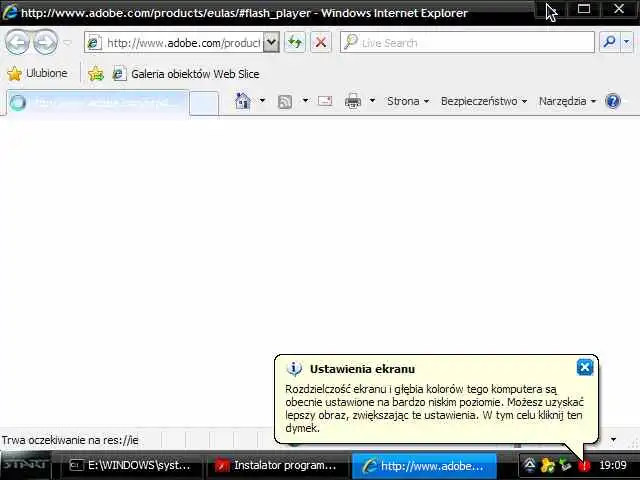Open a new blank tab
The image size is (640, 480).
[x=204, y=103]
